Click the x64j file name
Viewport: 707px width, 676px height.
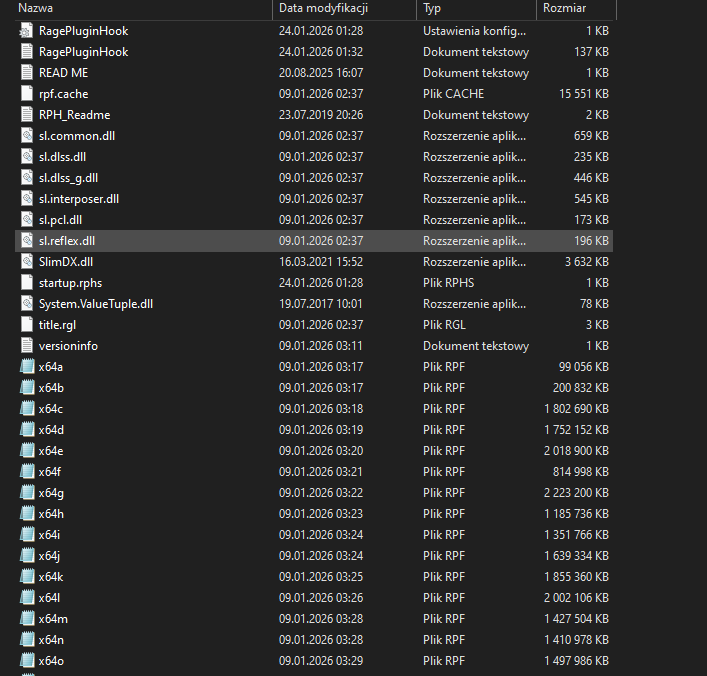(49, 556)
